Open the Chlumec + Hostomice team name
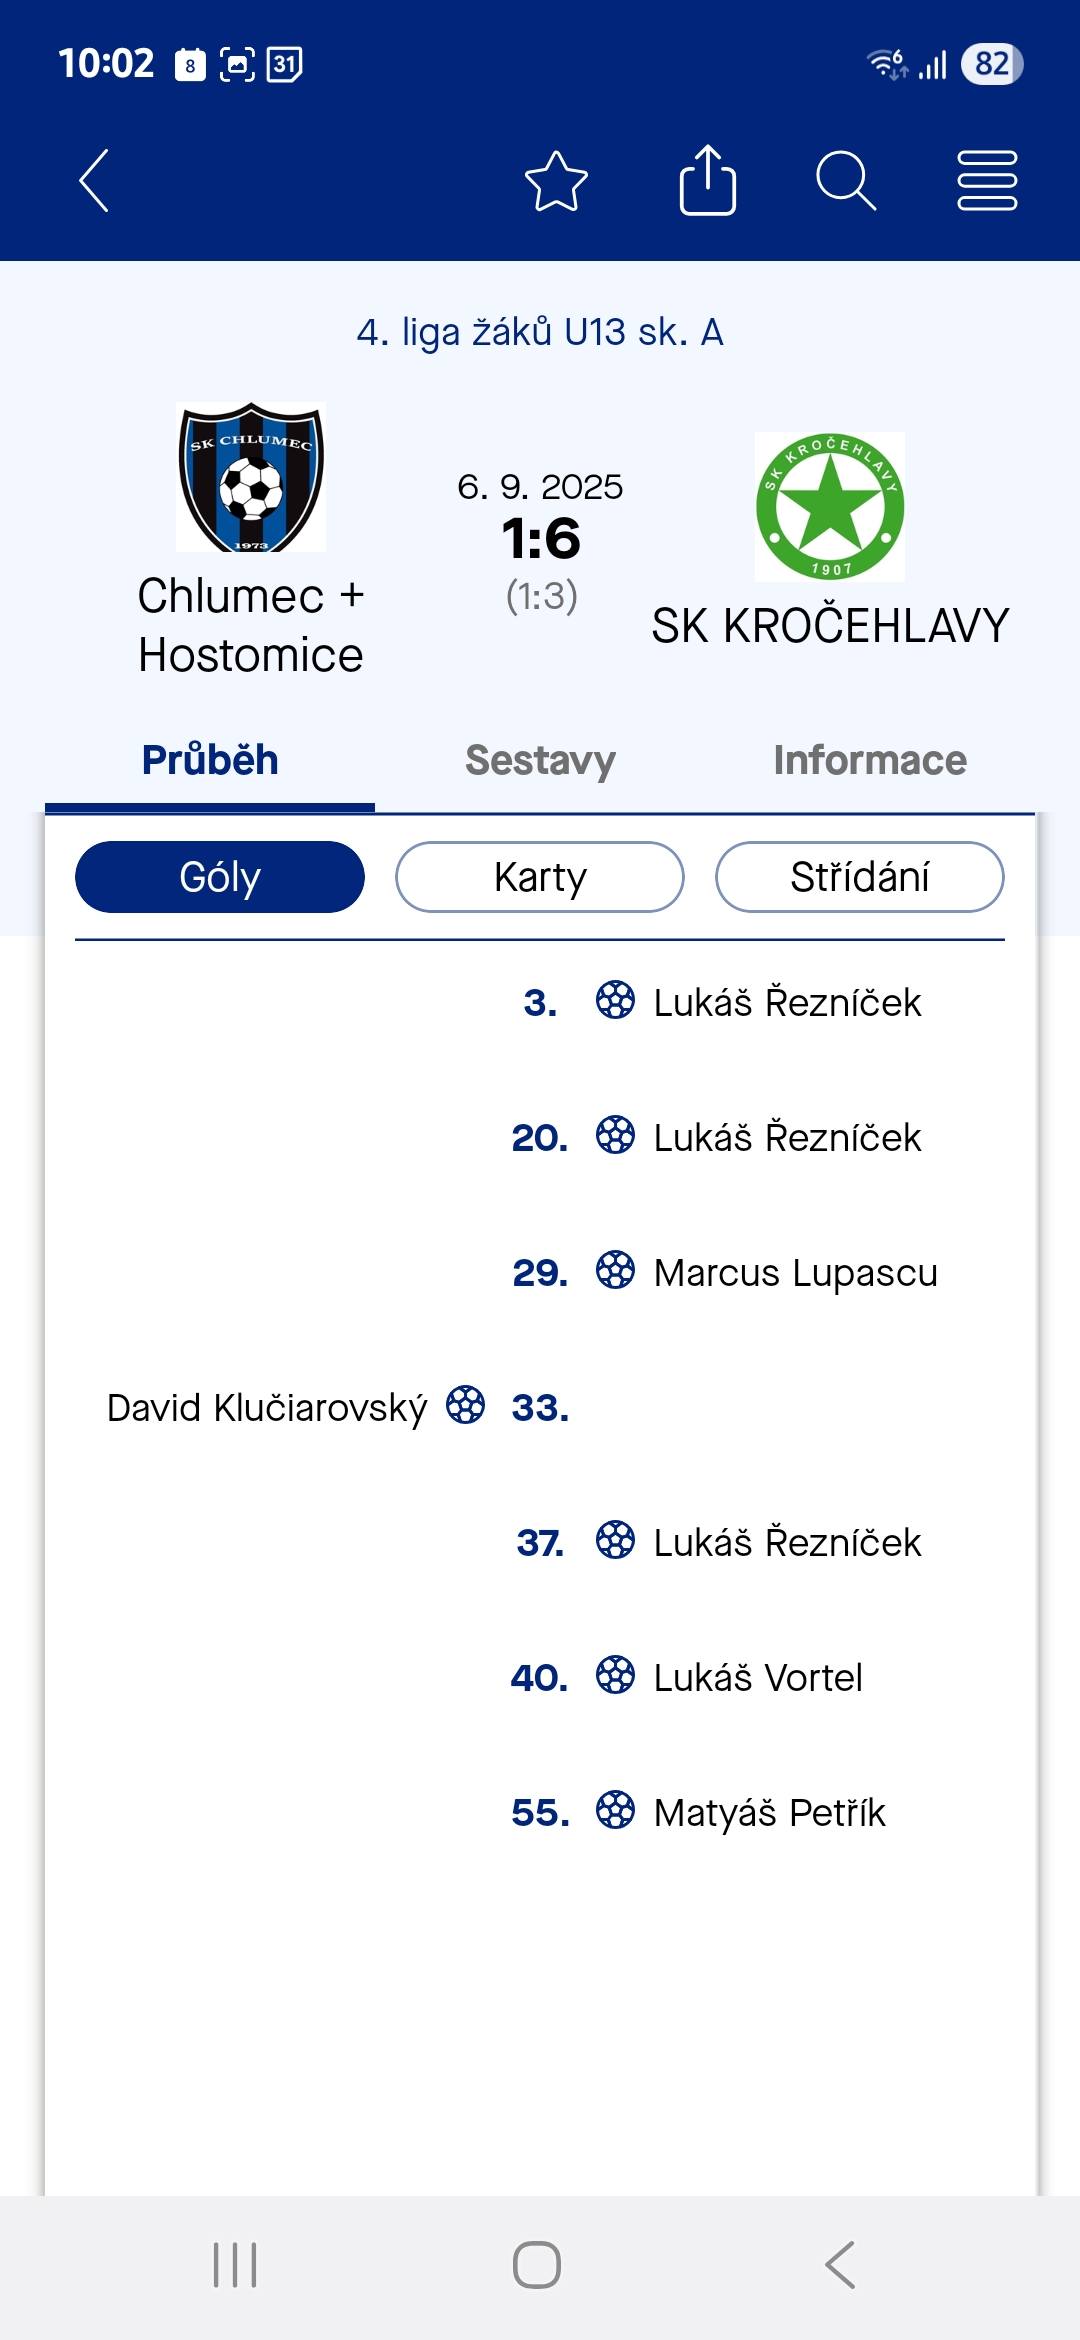Screen dimensions: 1080x2340 251,625
